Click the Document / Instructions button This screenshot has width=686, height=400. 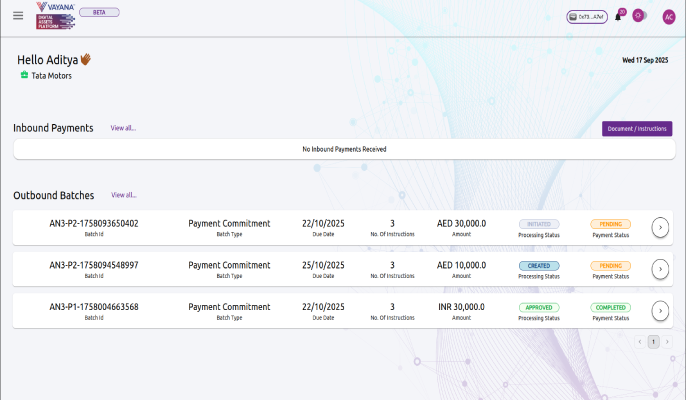636,129
